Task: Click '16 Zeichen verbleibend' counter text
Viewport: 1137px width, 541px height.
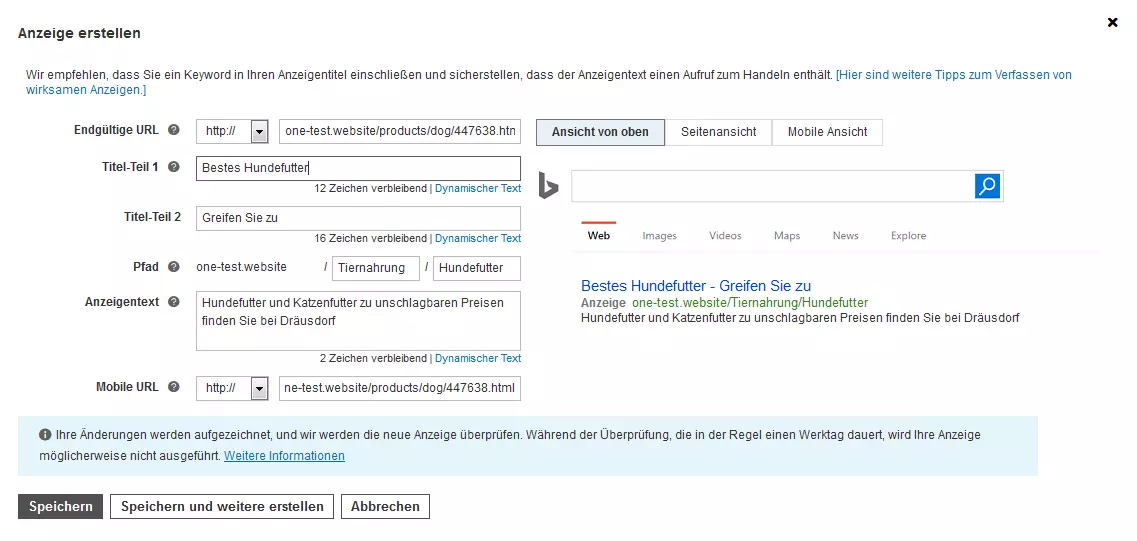Action: point(371,238)
